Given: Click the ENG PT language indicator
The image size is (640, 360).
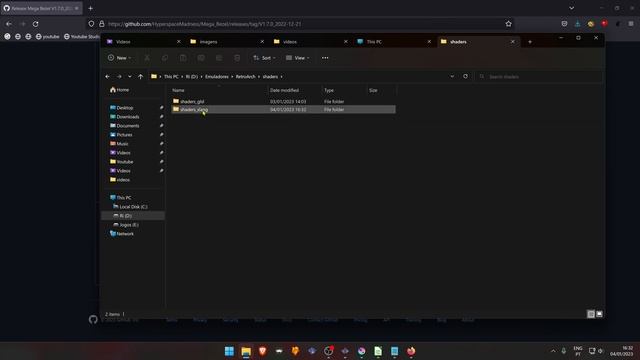Looking at the screenshot, I should pos(578,351).
